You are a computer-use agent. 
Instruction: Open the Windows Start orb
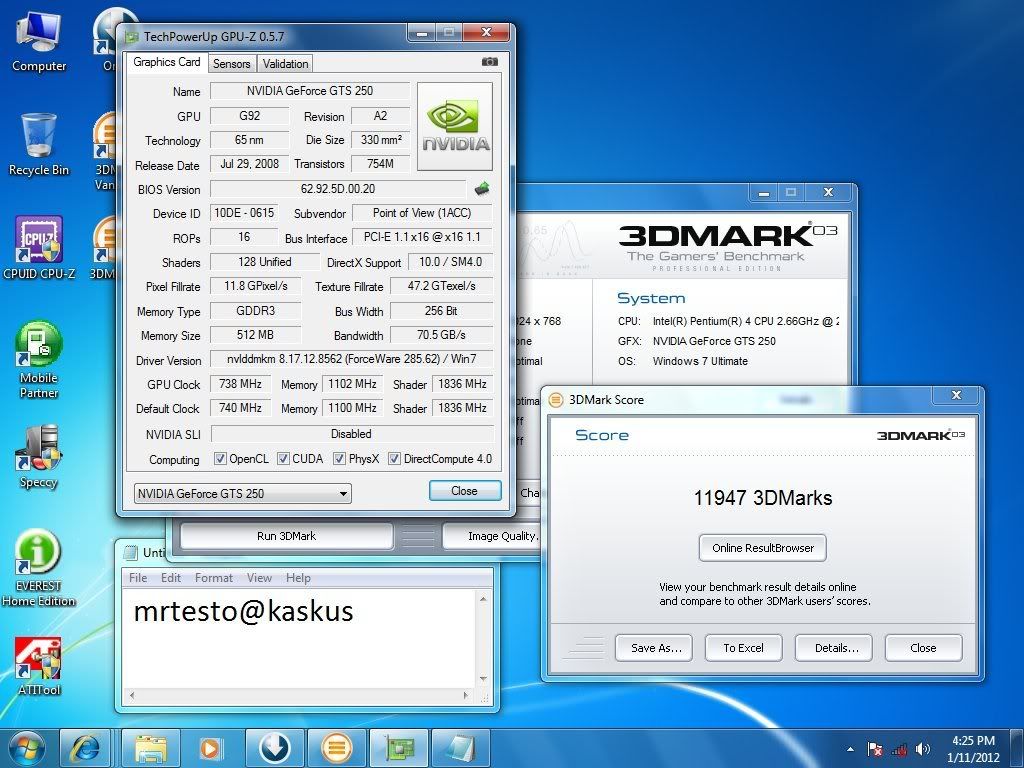(27, 748)
